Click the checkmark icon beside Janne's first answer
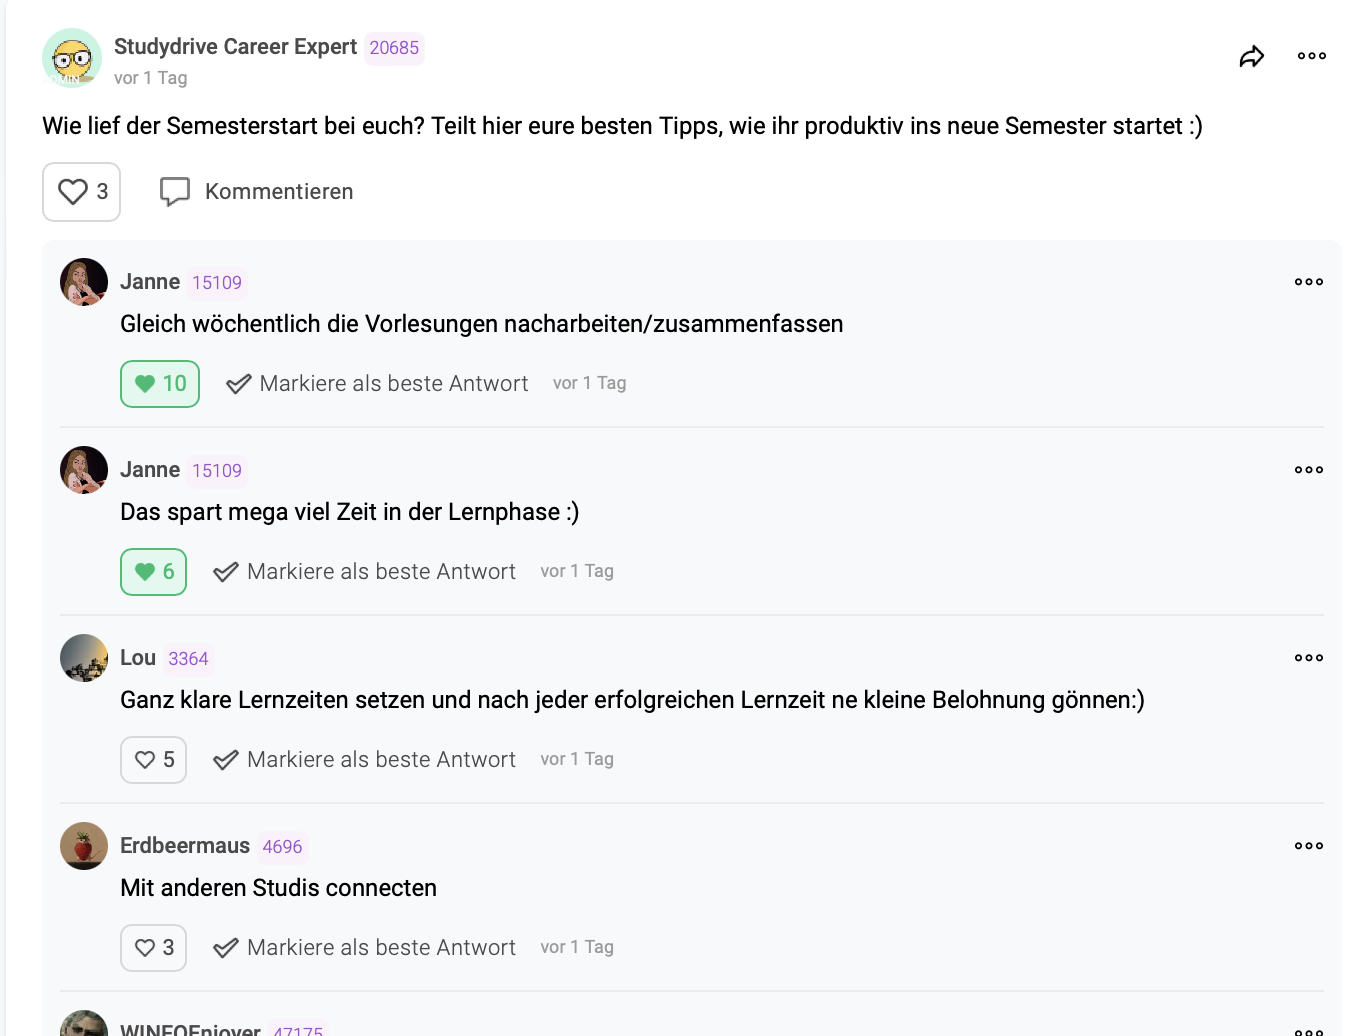The height and width of the screenshot is (1036, 1350). click(x=238, y=383)
